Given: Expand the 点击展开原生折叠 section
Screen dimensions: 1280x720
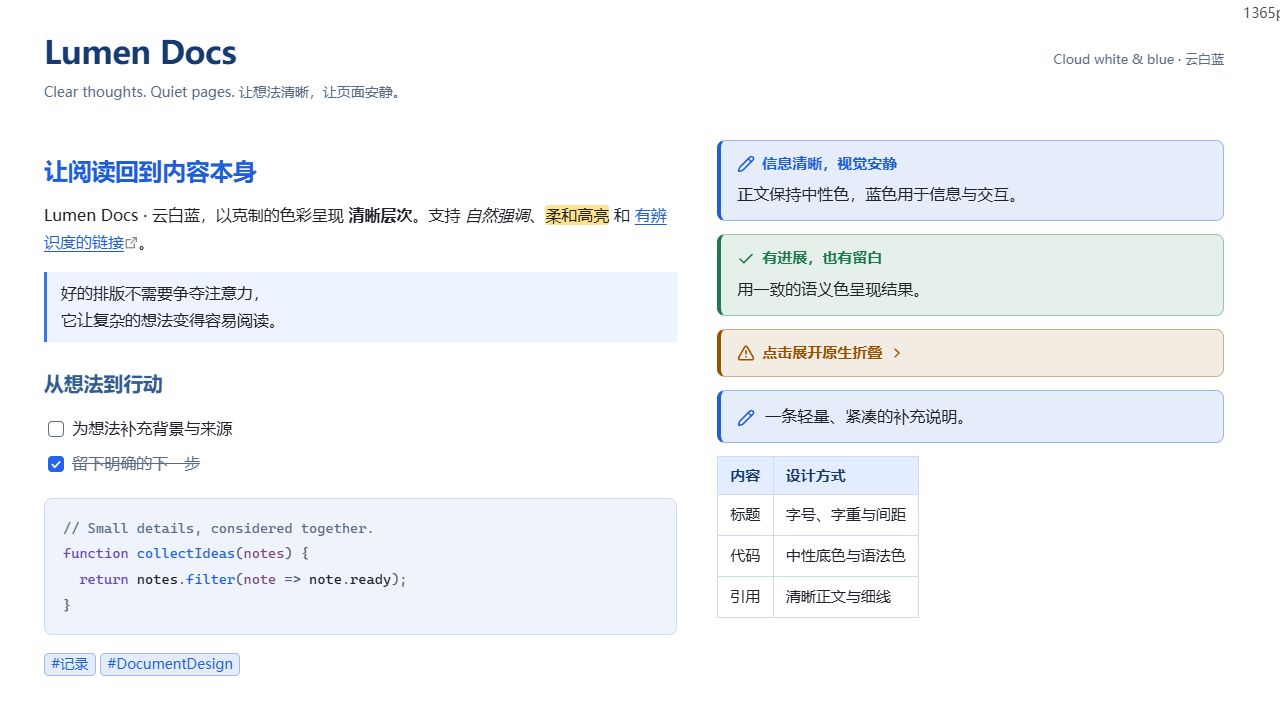Looking at the screenshot, I should pos(970,353).
